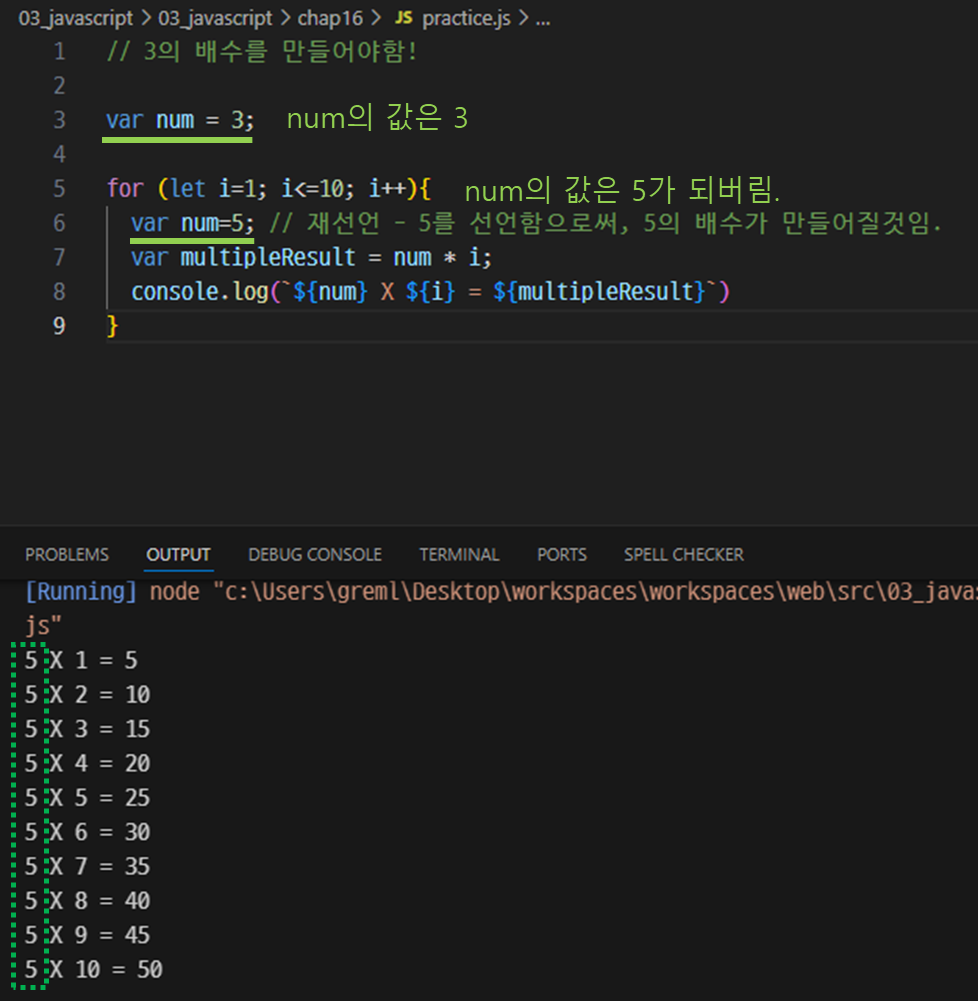Click output line '5 X 4 = 20'

pos(87,763)
